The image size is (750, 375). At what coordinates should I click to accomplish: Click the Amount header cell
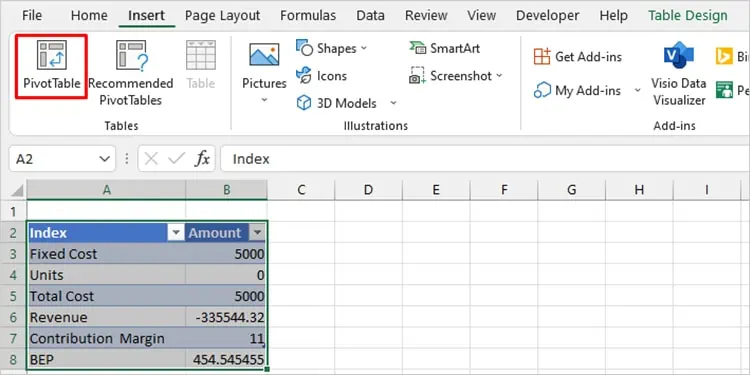[226, 233]
